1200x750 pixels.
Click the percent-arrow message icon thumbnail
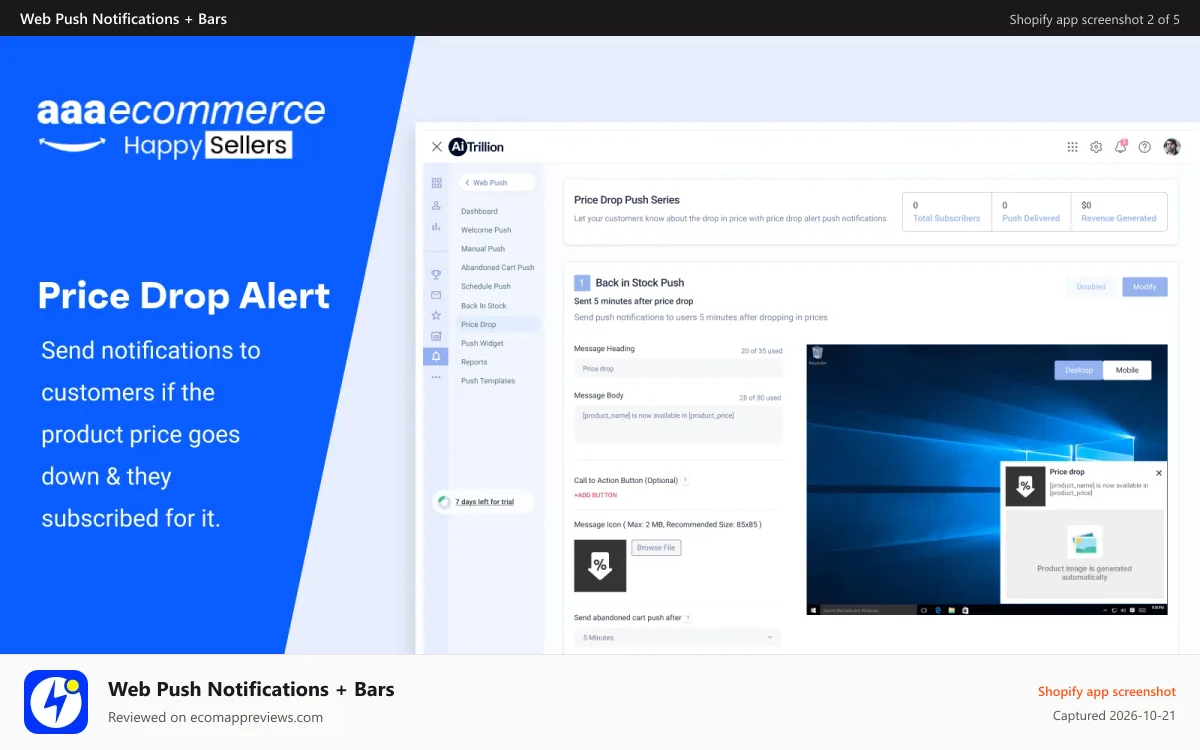click(x=600, y=566)
